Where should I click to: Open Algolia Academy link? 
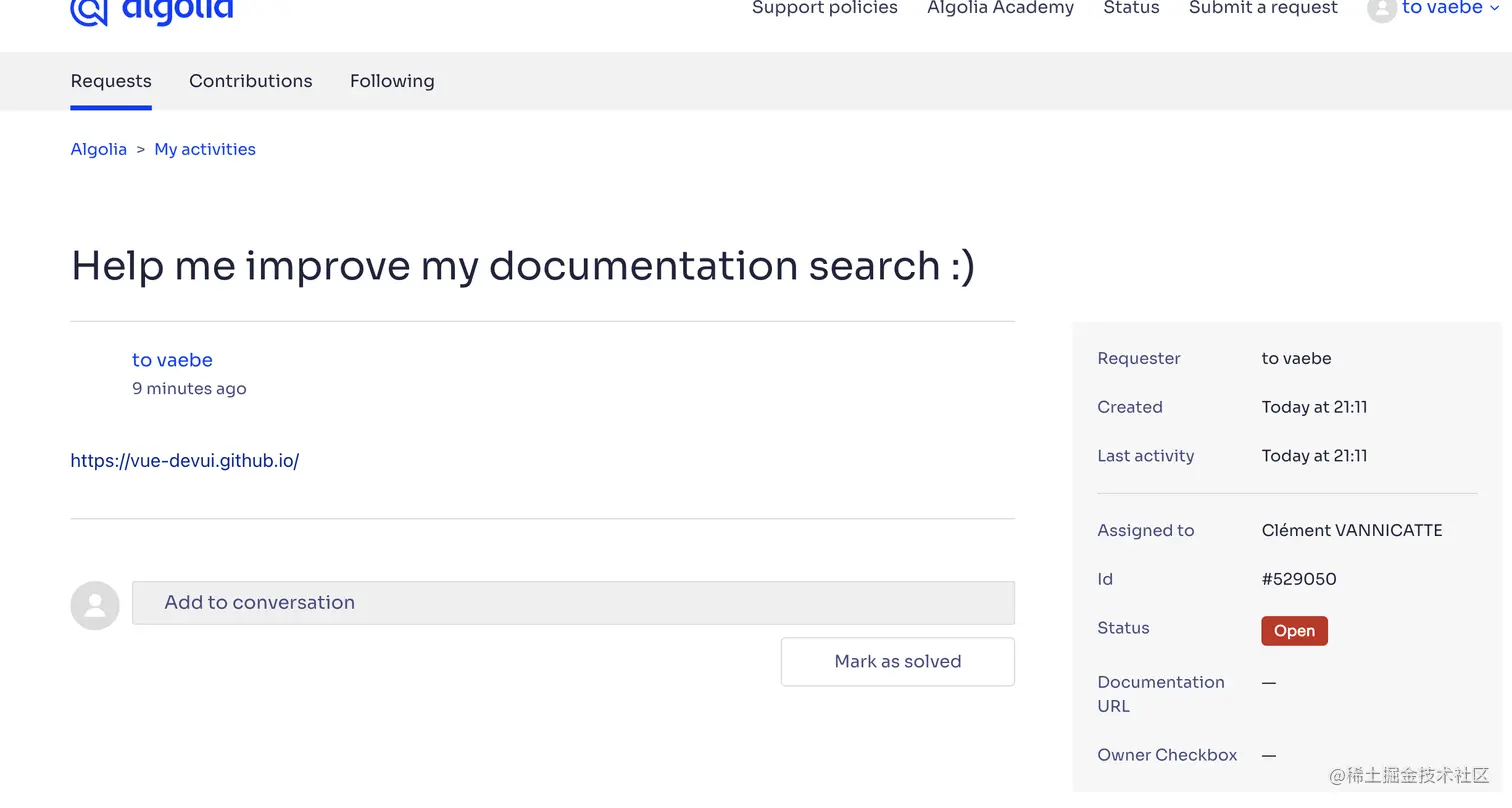(x=1000, y=8)
